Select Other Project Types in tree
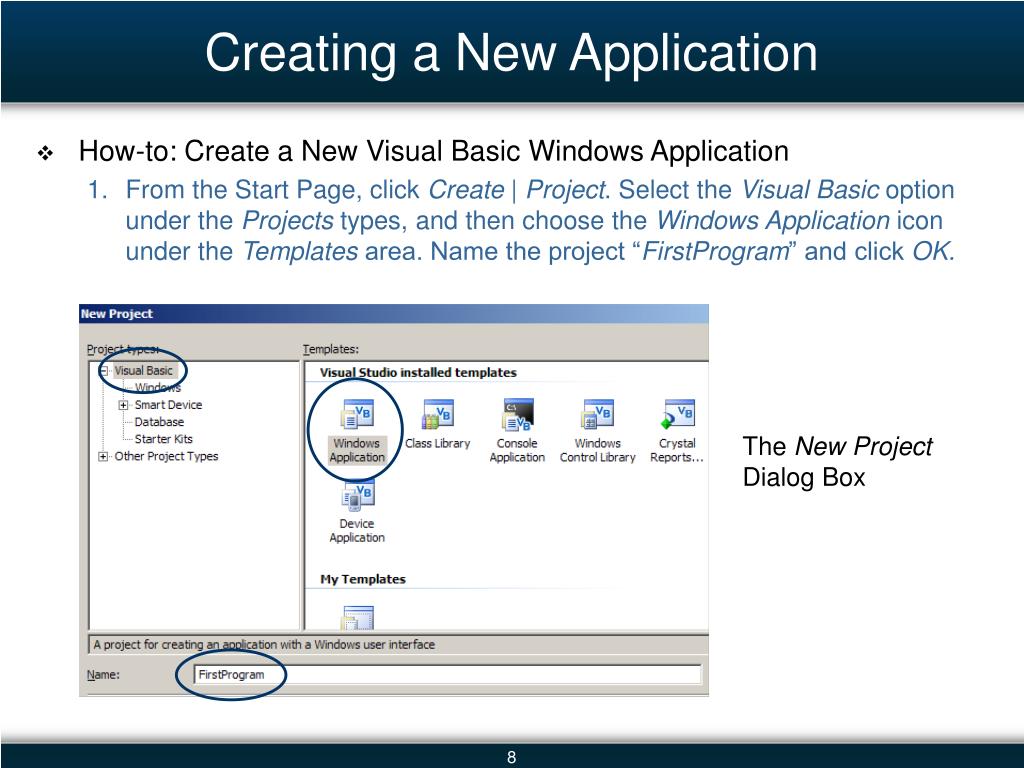Viewport: 1024px width, 768px height. pos(167,456)
